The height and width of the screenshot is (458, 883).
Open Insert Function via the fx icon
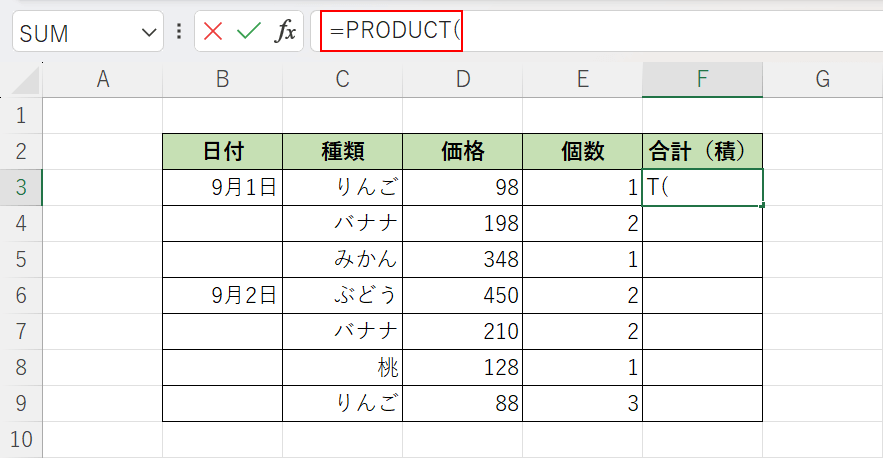tap(285, 32)
